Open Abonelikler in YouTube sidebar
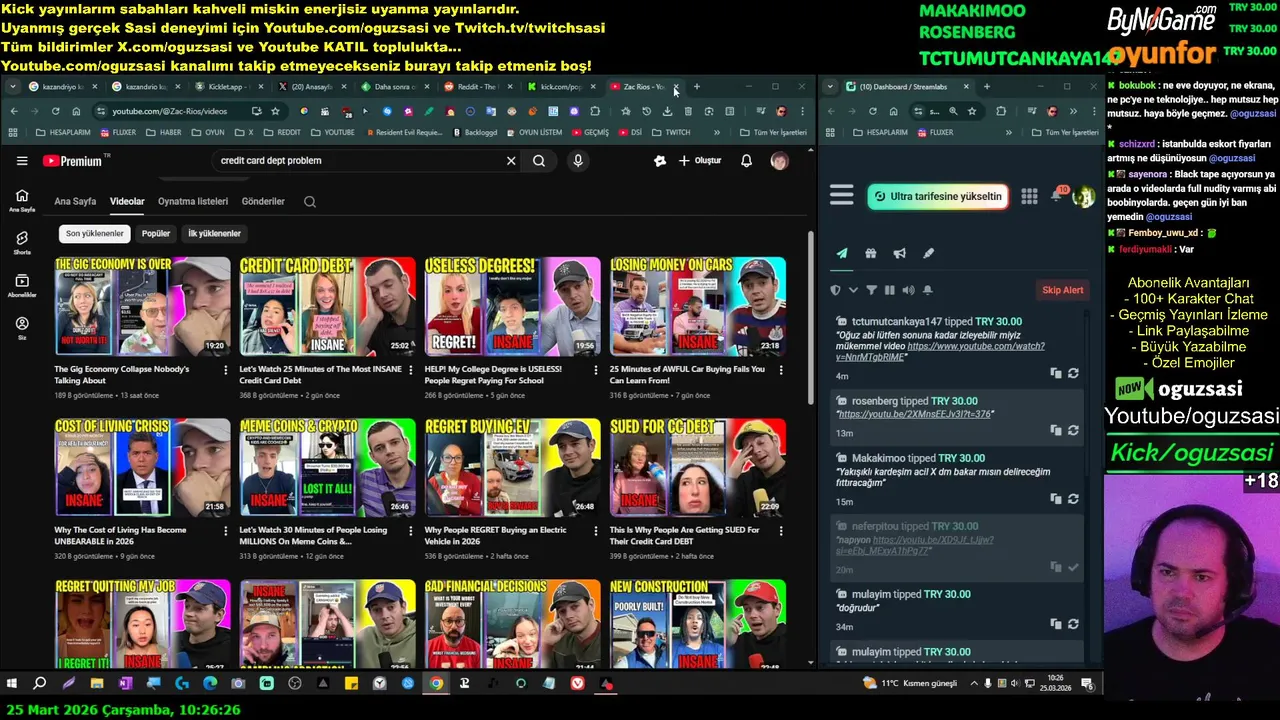The height and width of the screenshot is (720, 1280). click(x=22, y=286)
